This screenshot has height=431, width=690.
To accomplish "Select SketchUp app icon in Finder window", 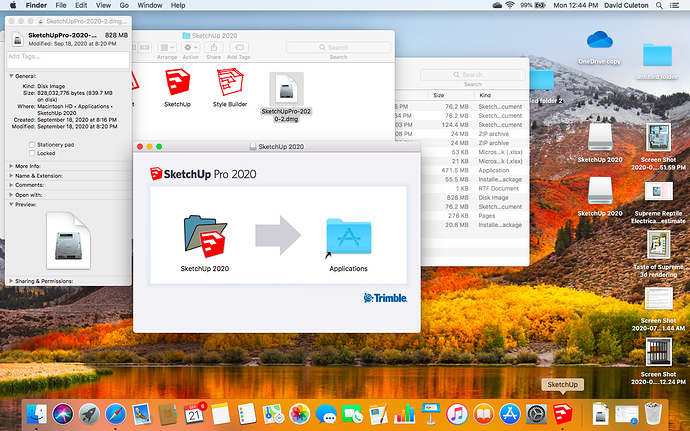I will click(177, 82).
